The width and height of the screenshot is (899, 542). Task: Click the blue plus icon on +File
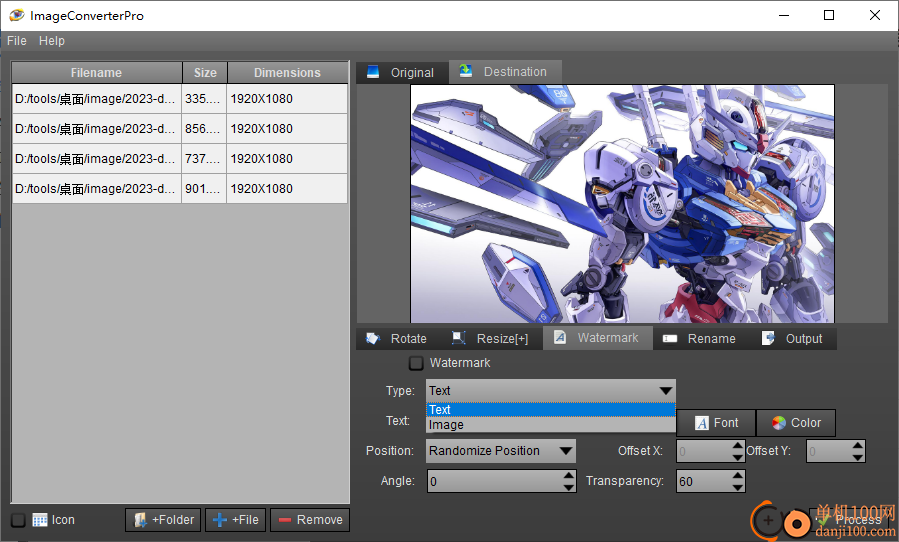pyautogui.click(x=220, y=520)
